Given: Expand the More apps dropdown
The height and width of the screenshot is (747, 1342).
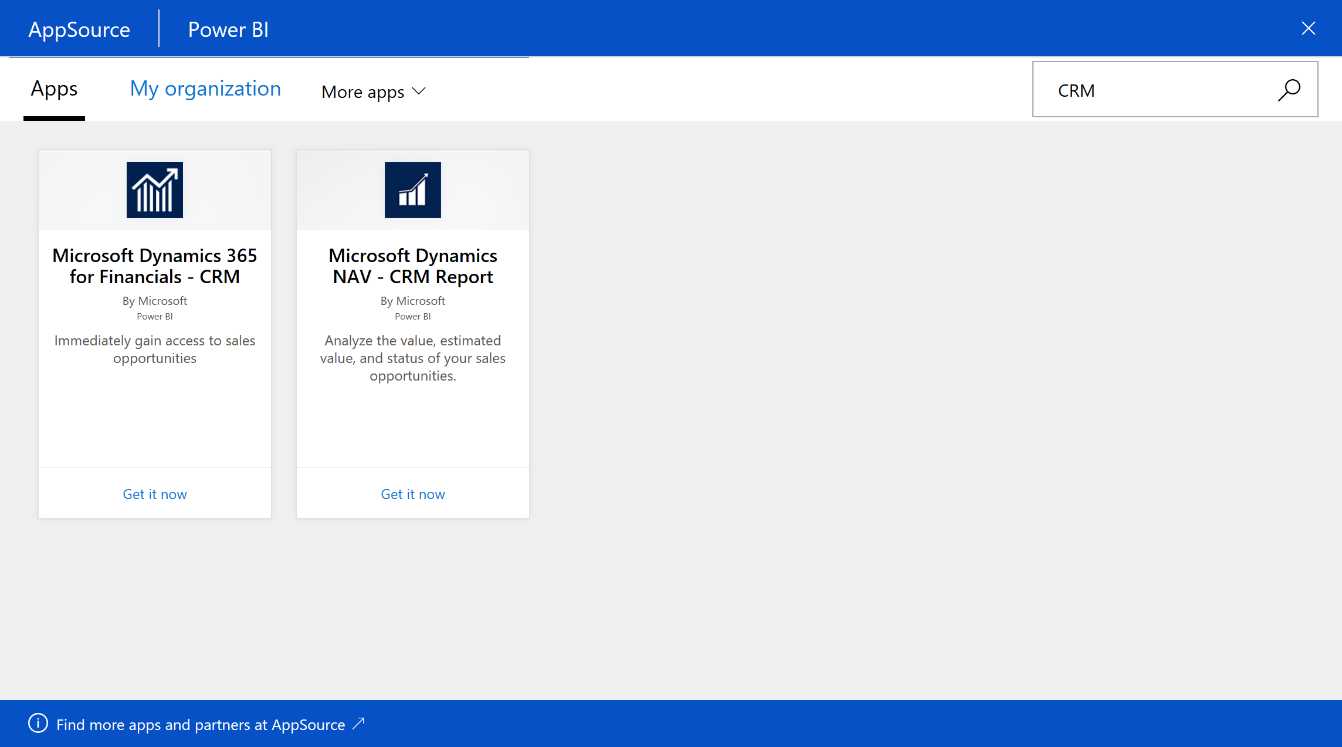Looking at the screenshot, I should (x=373, y=91).
